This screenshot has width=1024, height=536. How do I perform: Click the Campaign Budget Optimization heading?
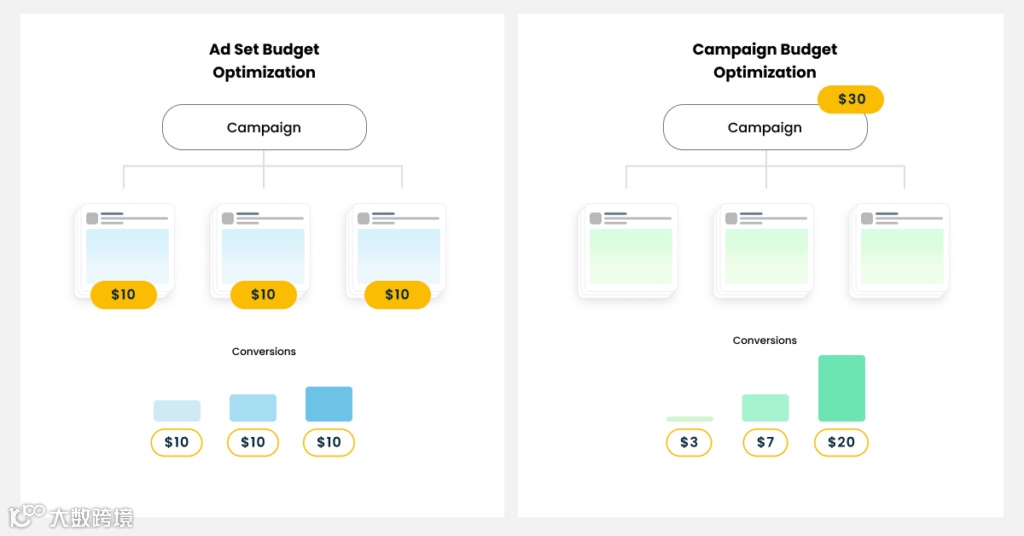tap(765, 61)
